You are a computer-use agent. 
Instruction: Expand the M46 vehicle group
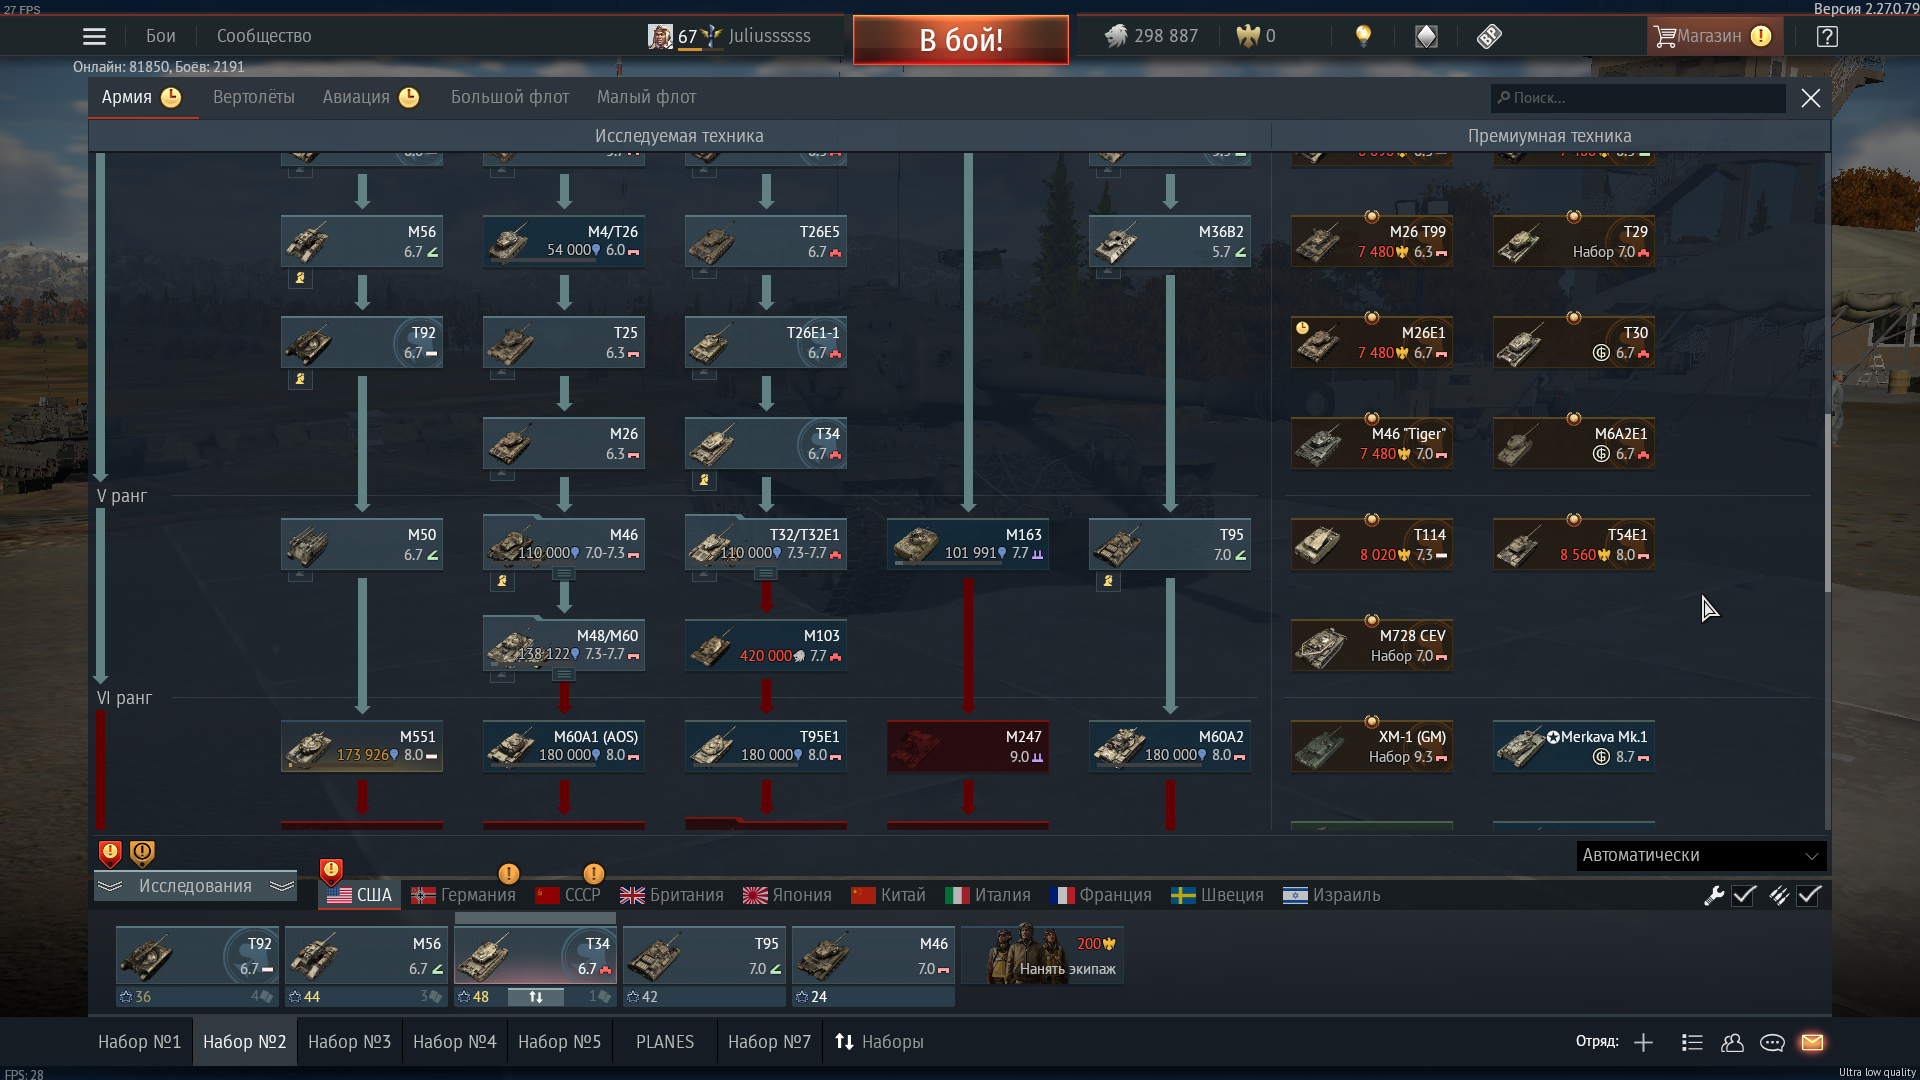564,574
